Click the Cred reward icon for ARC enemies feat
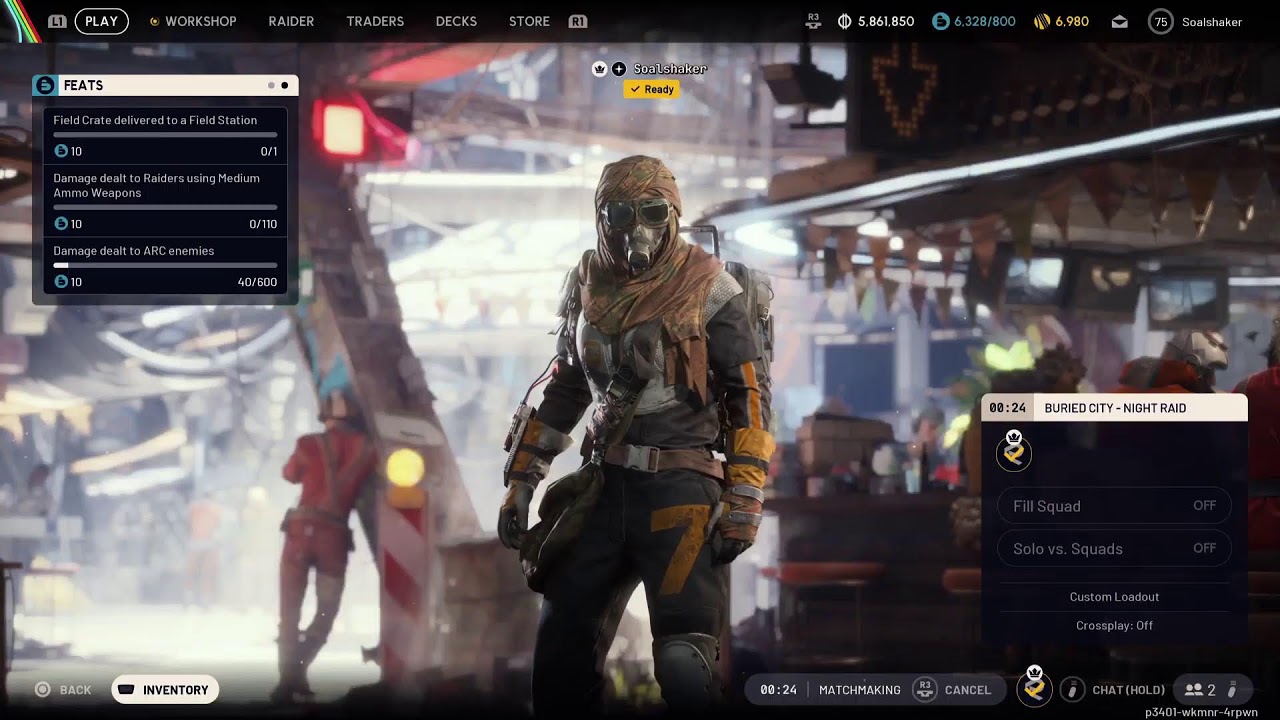1280x720 pixels. (x=61, y=282)
